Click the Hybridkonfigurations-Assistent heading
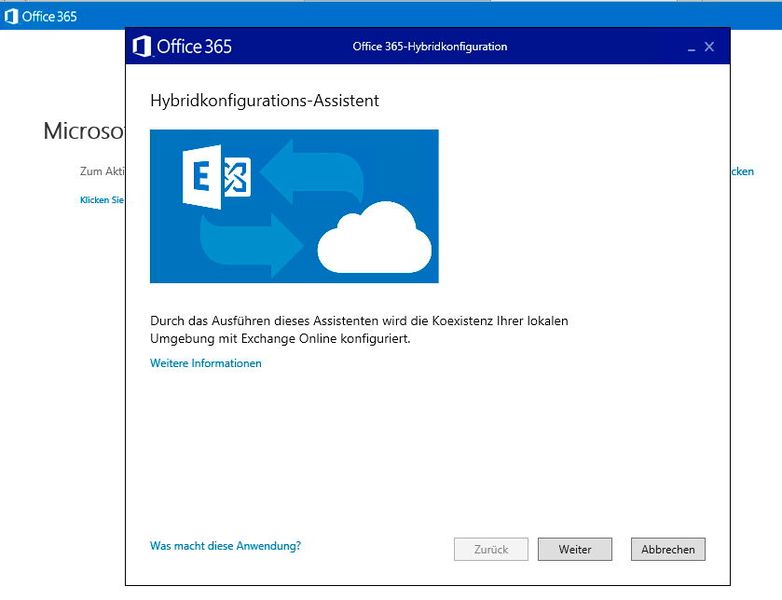The width and height of the screenshot is (782, 600). click(264, 101)
